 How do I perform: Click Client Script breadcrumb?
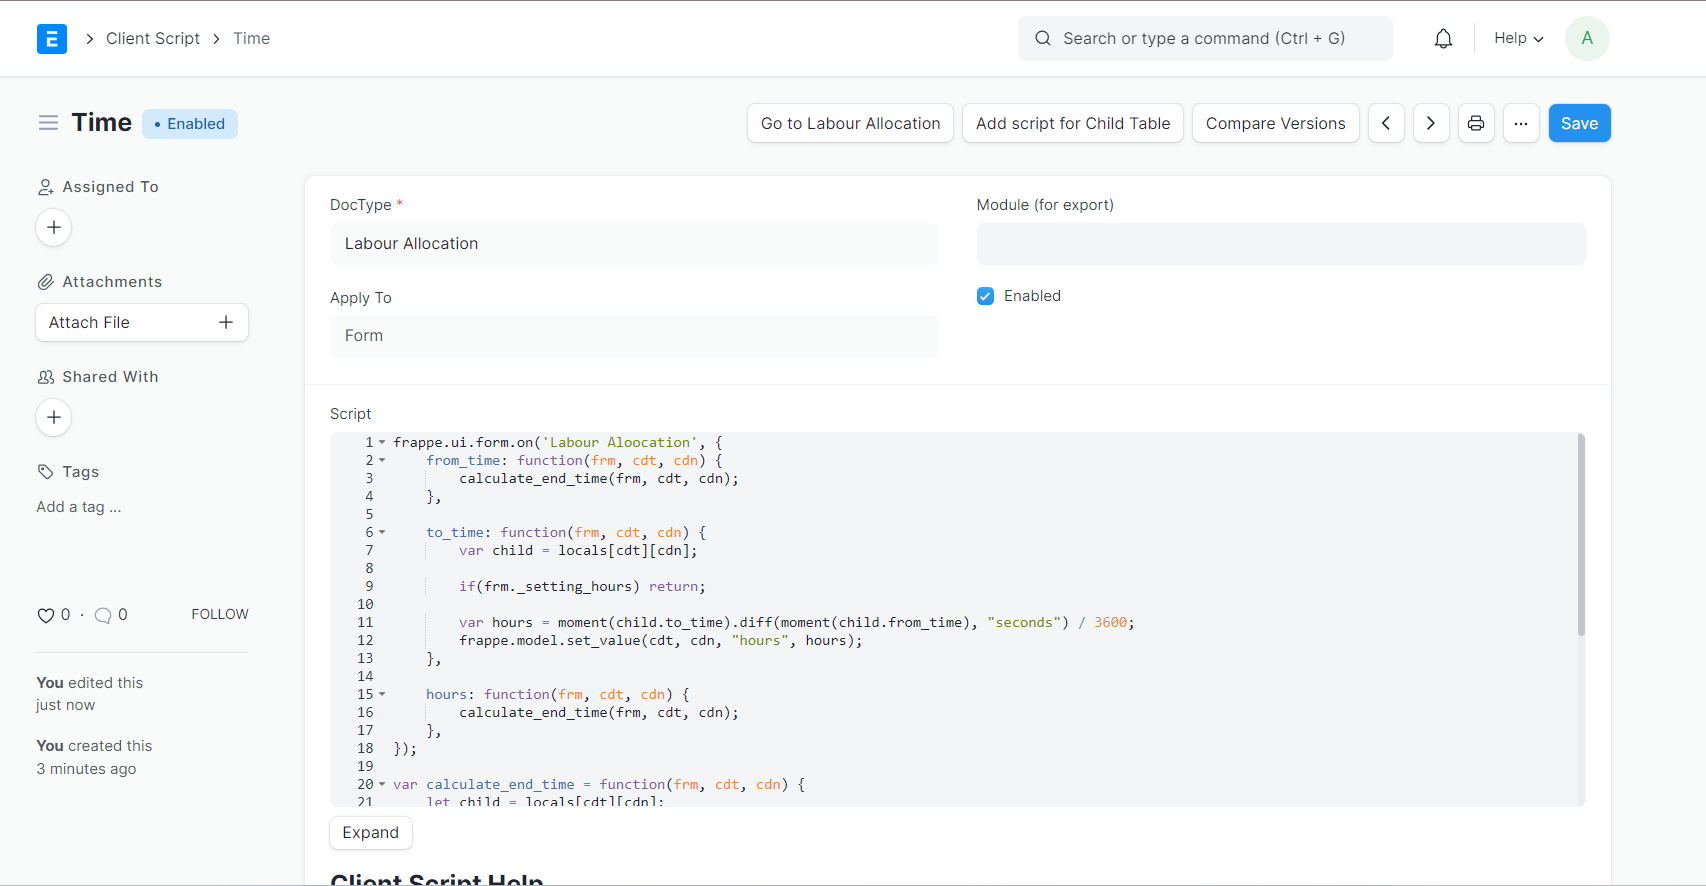153,38
